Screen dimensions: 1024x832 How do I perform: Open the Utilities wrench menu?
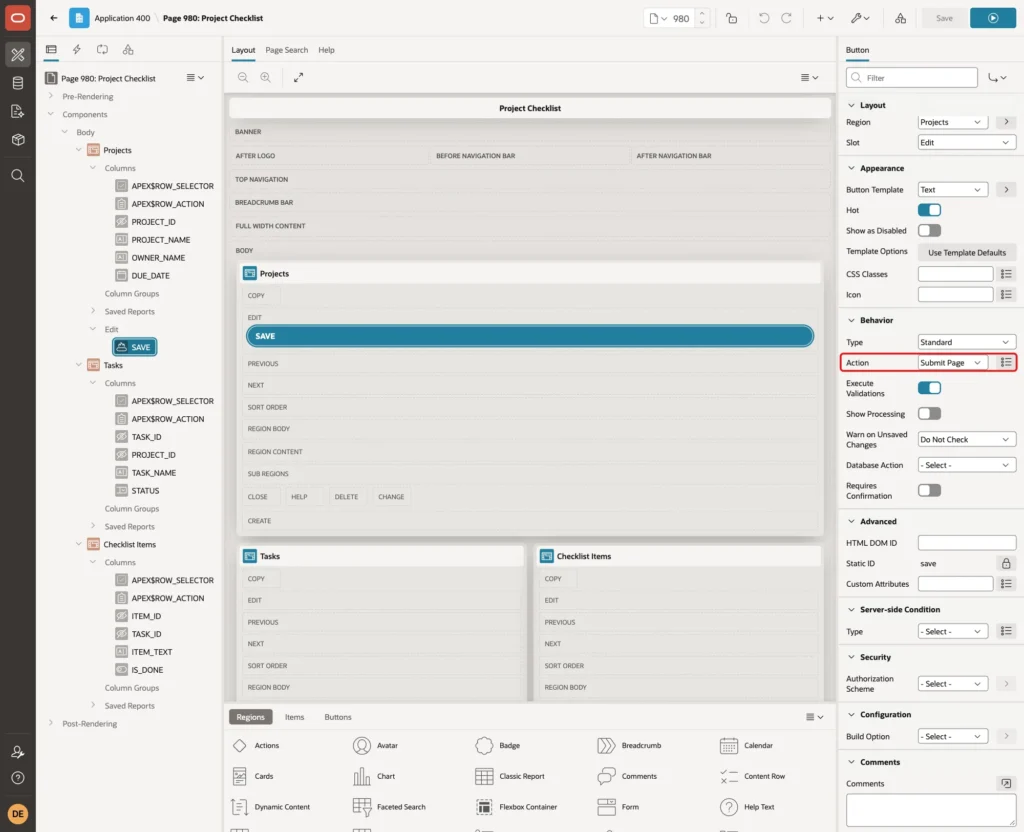click(x=859, y=18)
